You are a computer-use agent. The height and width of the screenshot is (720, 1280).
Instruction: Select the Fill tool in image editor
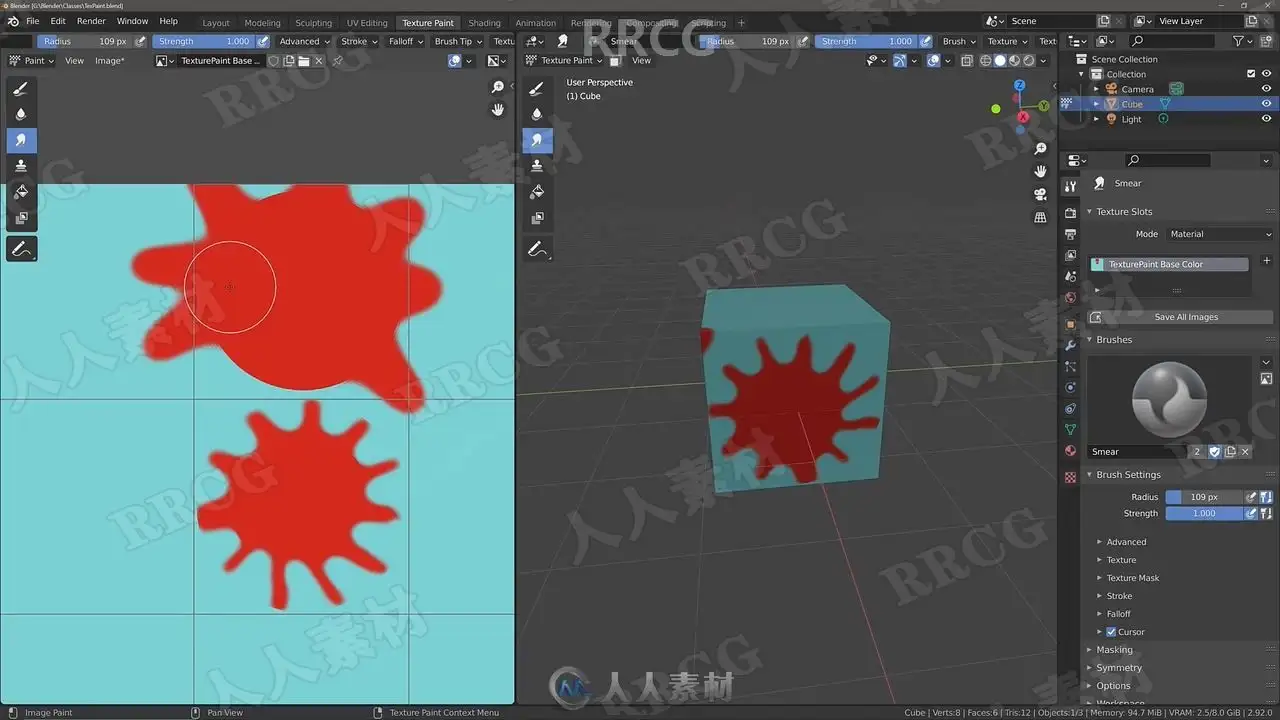click(x=21, y=191)
